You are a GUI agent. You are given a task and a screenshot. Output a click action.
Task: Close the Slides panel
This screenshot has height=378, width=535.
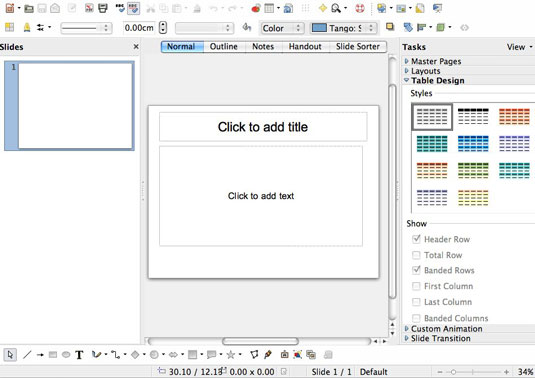[136, 46]
